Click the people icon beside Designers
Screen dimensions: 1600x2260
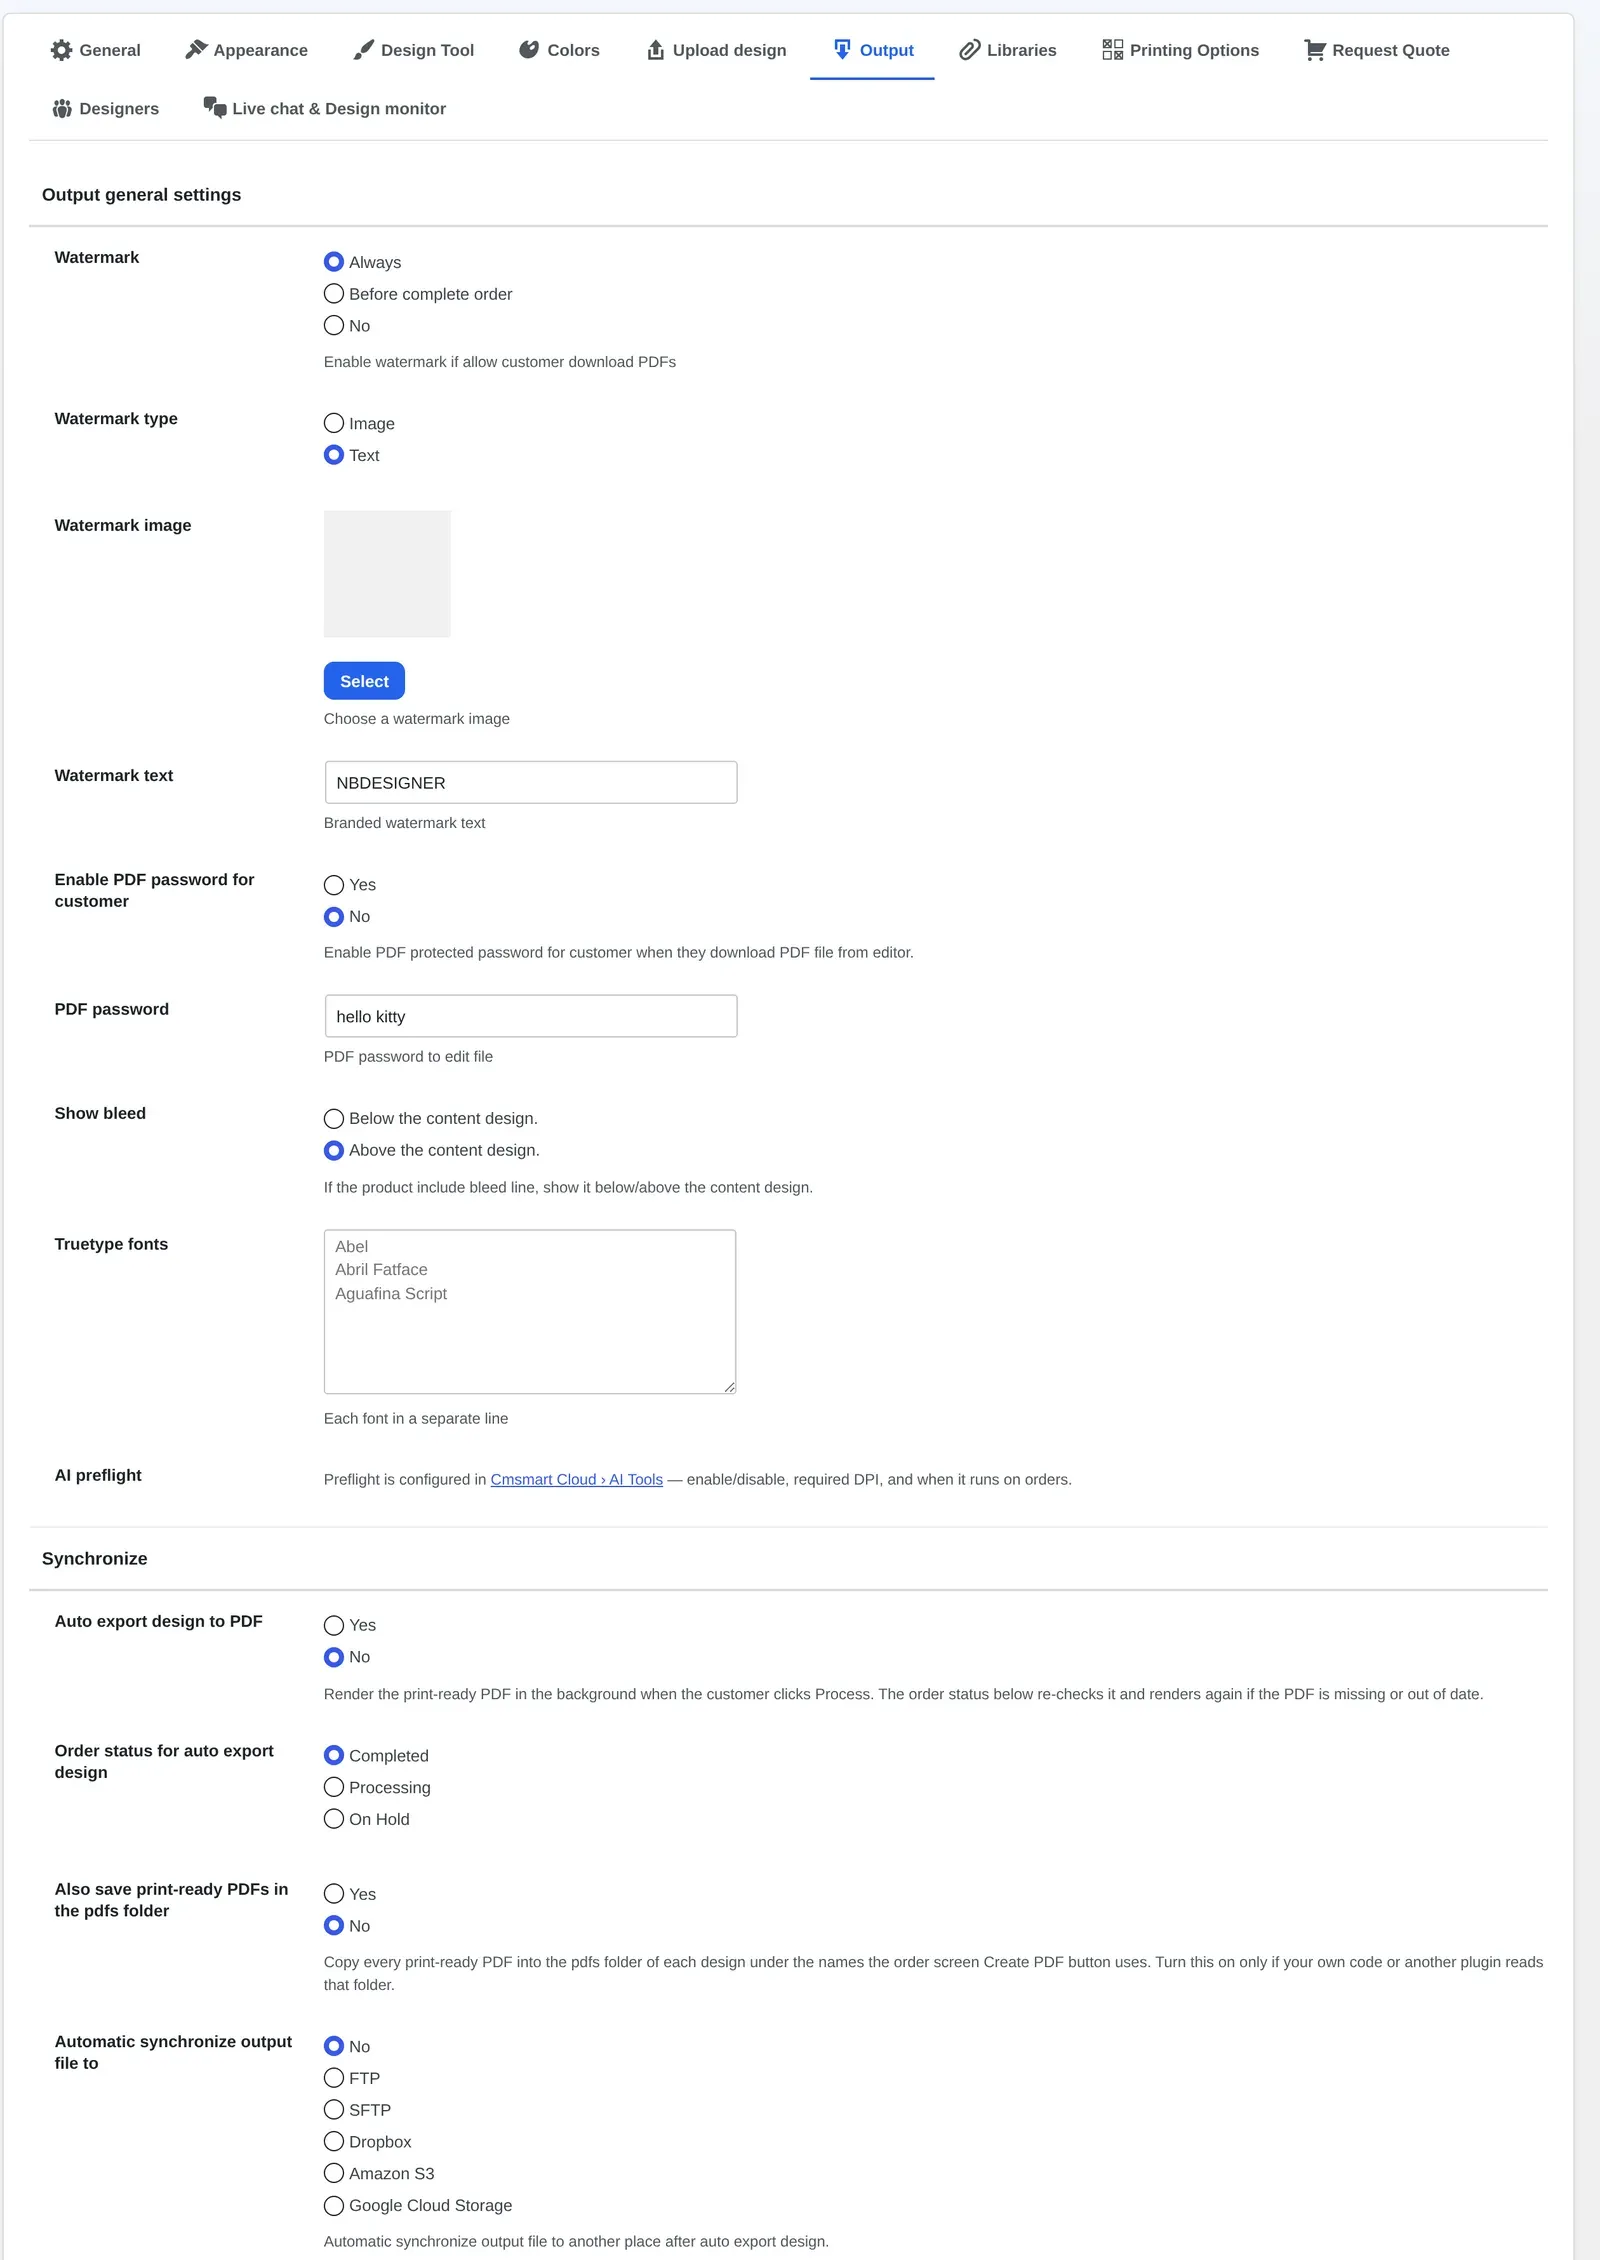[x=62, y=108]
